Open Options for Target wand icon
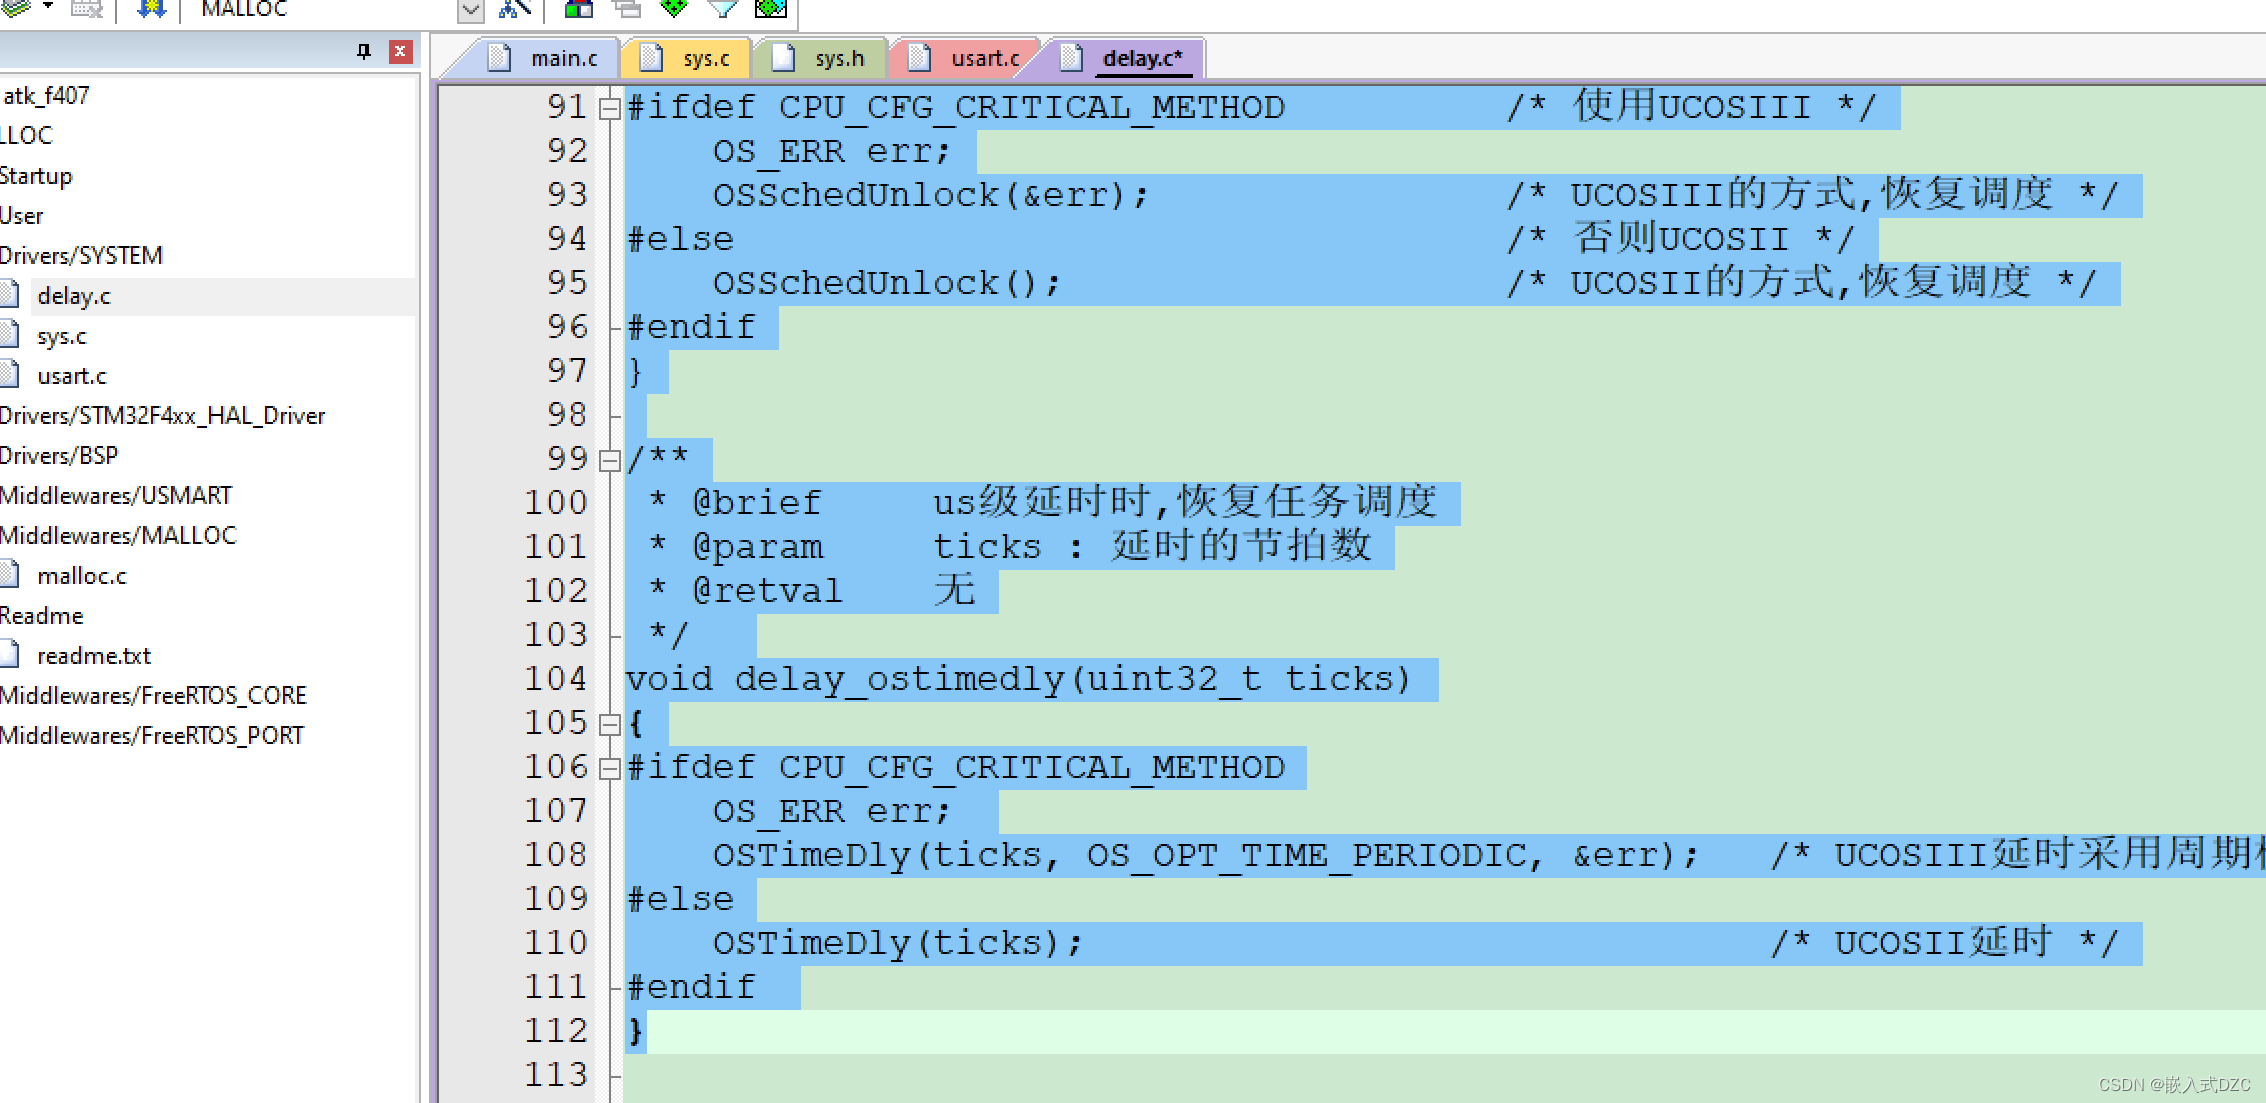This screenshot has width=2266, height=1103. 514,8
